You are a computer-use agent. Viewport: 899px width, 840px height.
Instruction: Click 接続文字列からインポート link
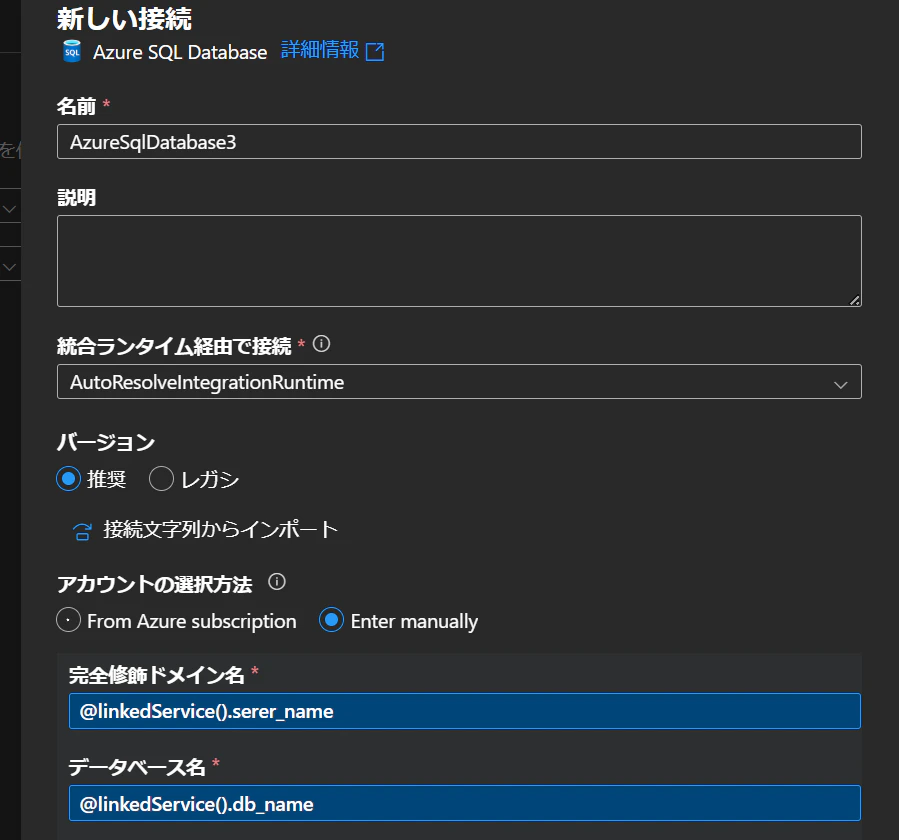click(x=221, y=530)
